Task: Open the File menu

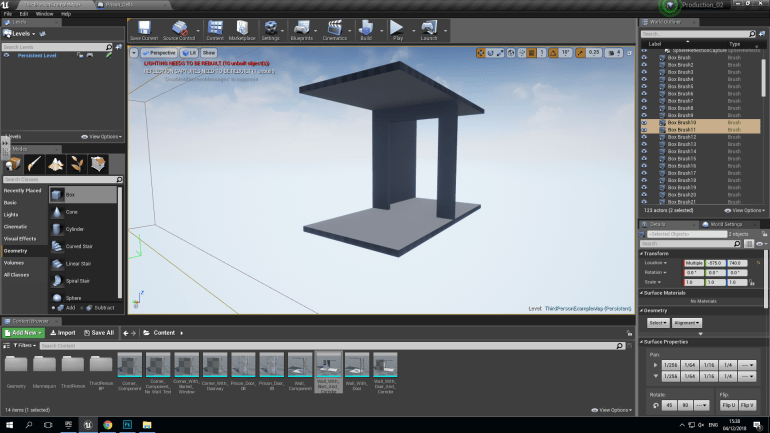Action: (x=8, y=14)
